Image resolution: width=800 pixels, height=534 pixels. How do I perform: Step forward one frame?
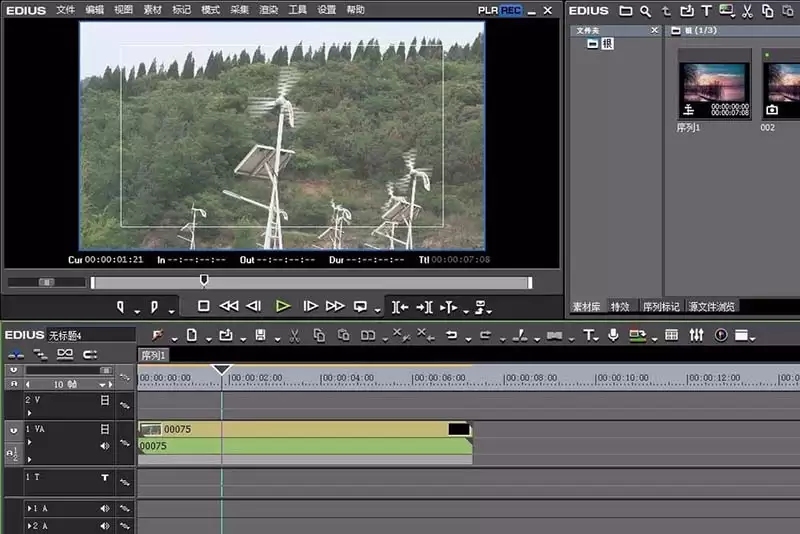pyautogui.click(x=310, y=306)
